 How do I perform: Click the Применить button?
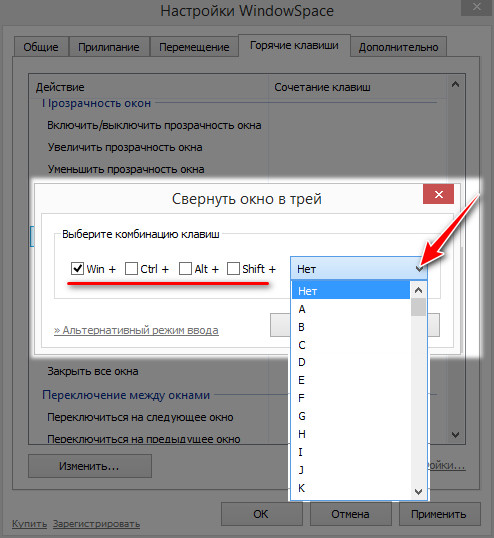tap(439, 514)
